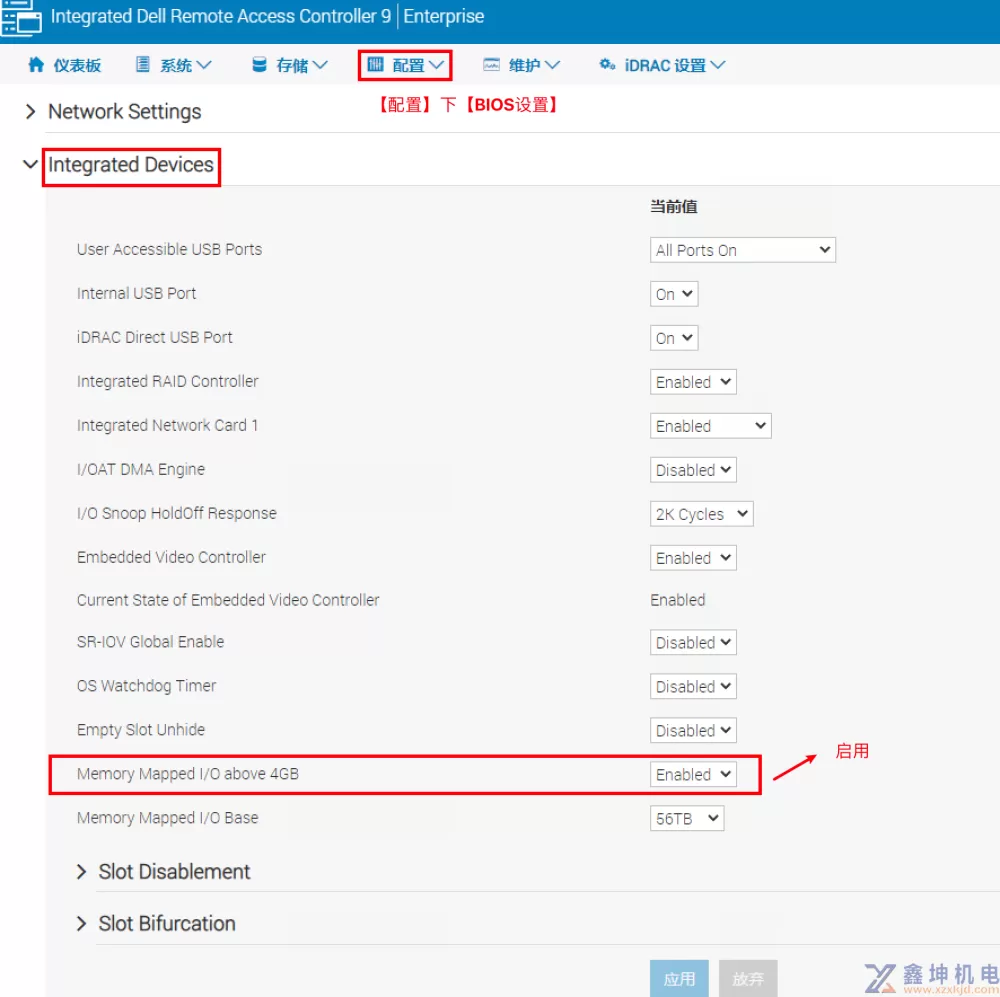Click the 维护 monitor icon
This screenshot has height=997, width=1000.
pos(491,64)
